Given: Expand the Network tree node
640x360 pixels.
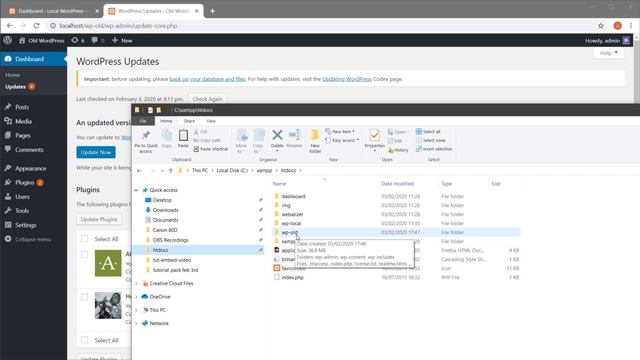Looking at the screenshot, I should pyautogui.click(x=136, y=323).
